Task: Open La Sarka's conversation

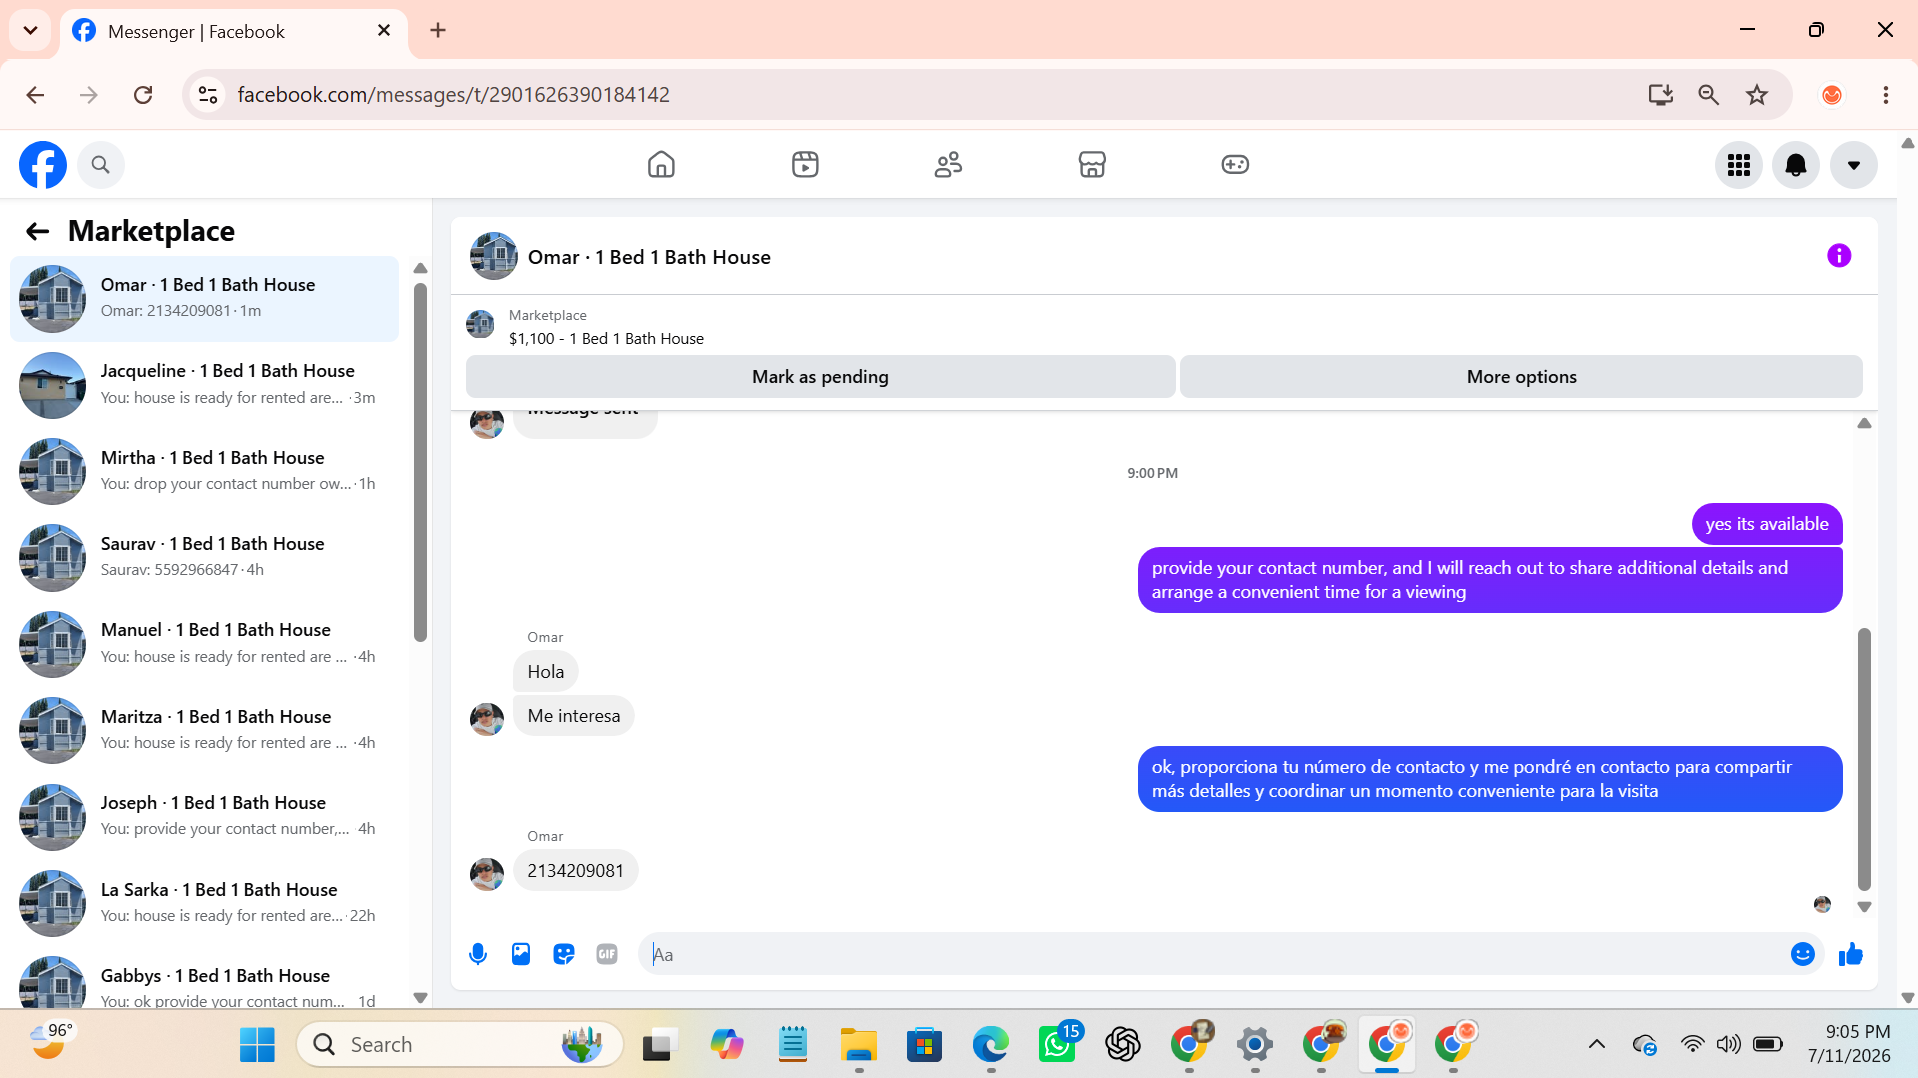Action: pyautogui.click(x=205, y=903)
